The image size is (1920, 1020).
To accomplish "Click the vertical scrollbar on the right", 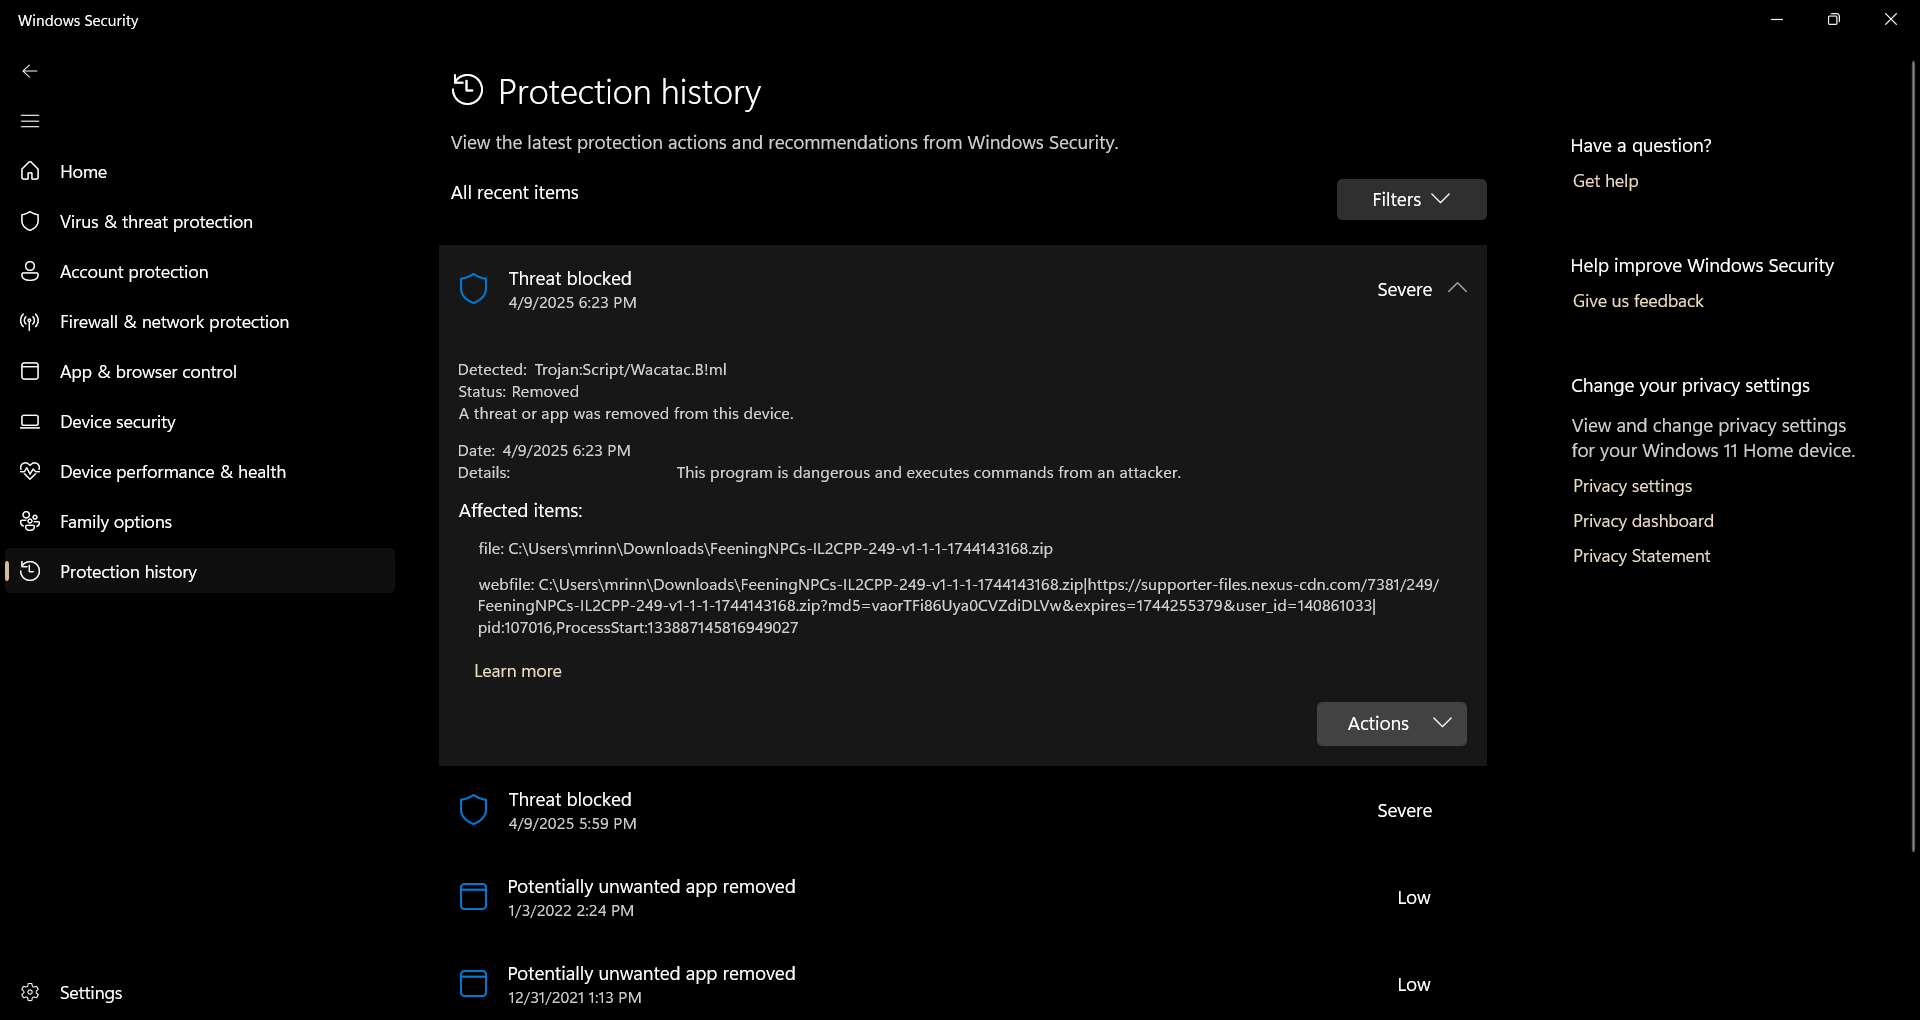I will 1913,455.
